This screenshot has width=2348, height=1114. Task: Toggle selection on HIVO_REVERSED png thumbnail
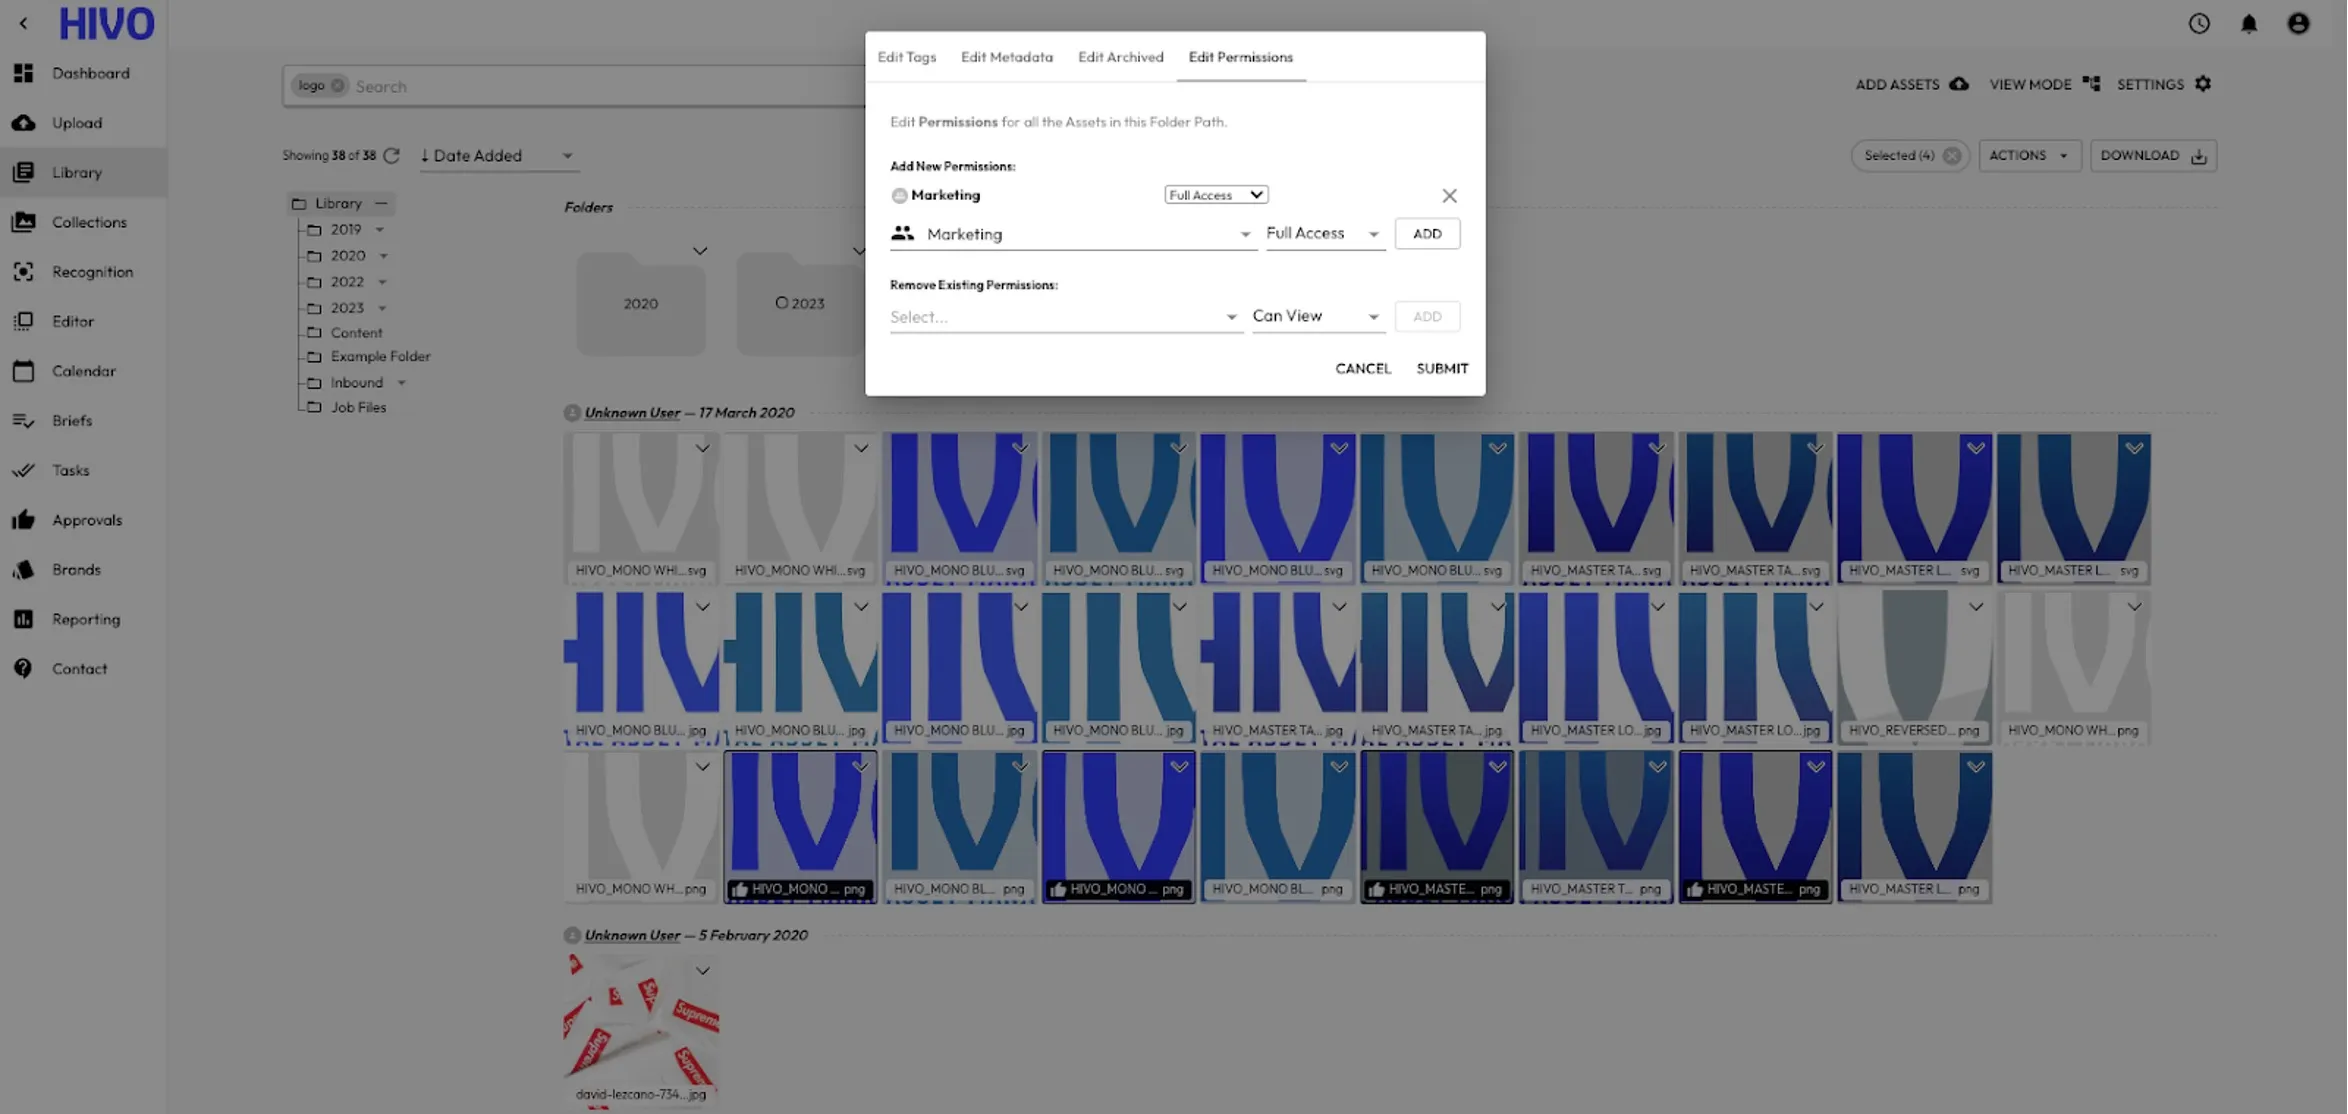coord(1975,607)
